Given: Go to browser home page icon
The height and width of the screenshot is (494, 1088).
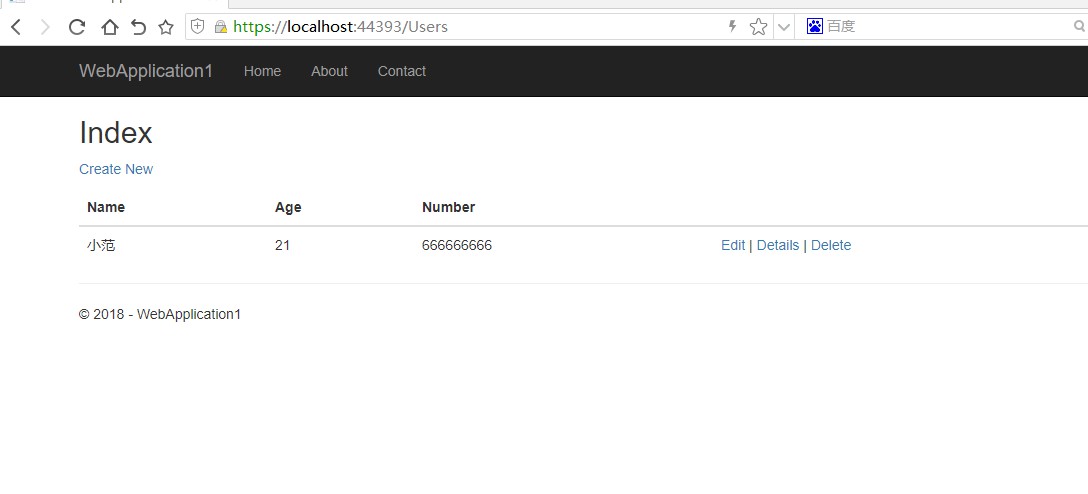Looking at the screenshot, I should (109, 27).
